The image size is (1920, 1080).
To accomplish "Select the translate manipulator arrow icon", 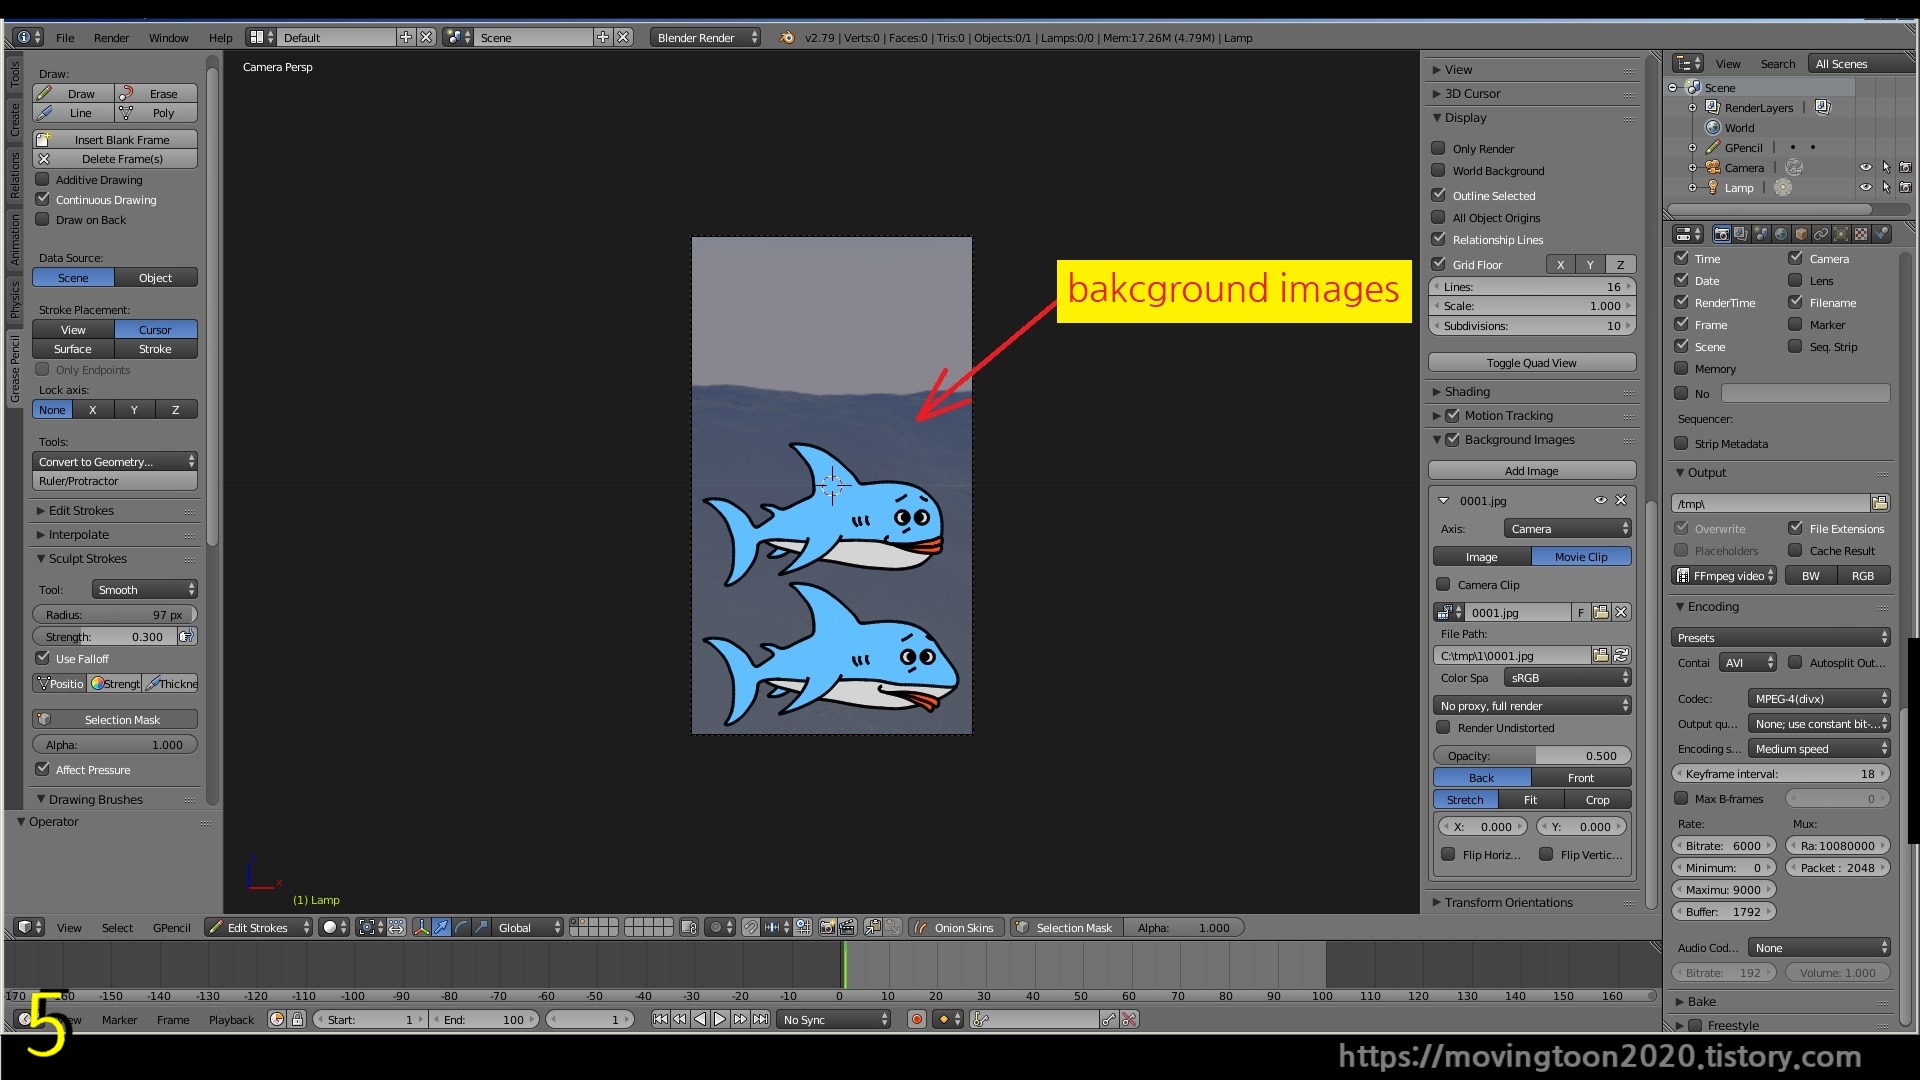I will pyautogui.click(x=441, y=927).
